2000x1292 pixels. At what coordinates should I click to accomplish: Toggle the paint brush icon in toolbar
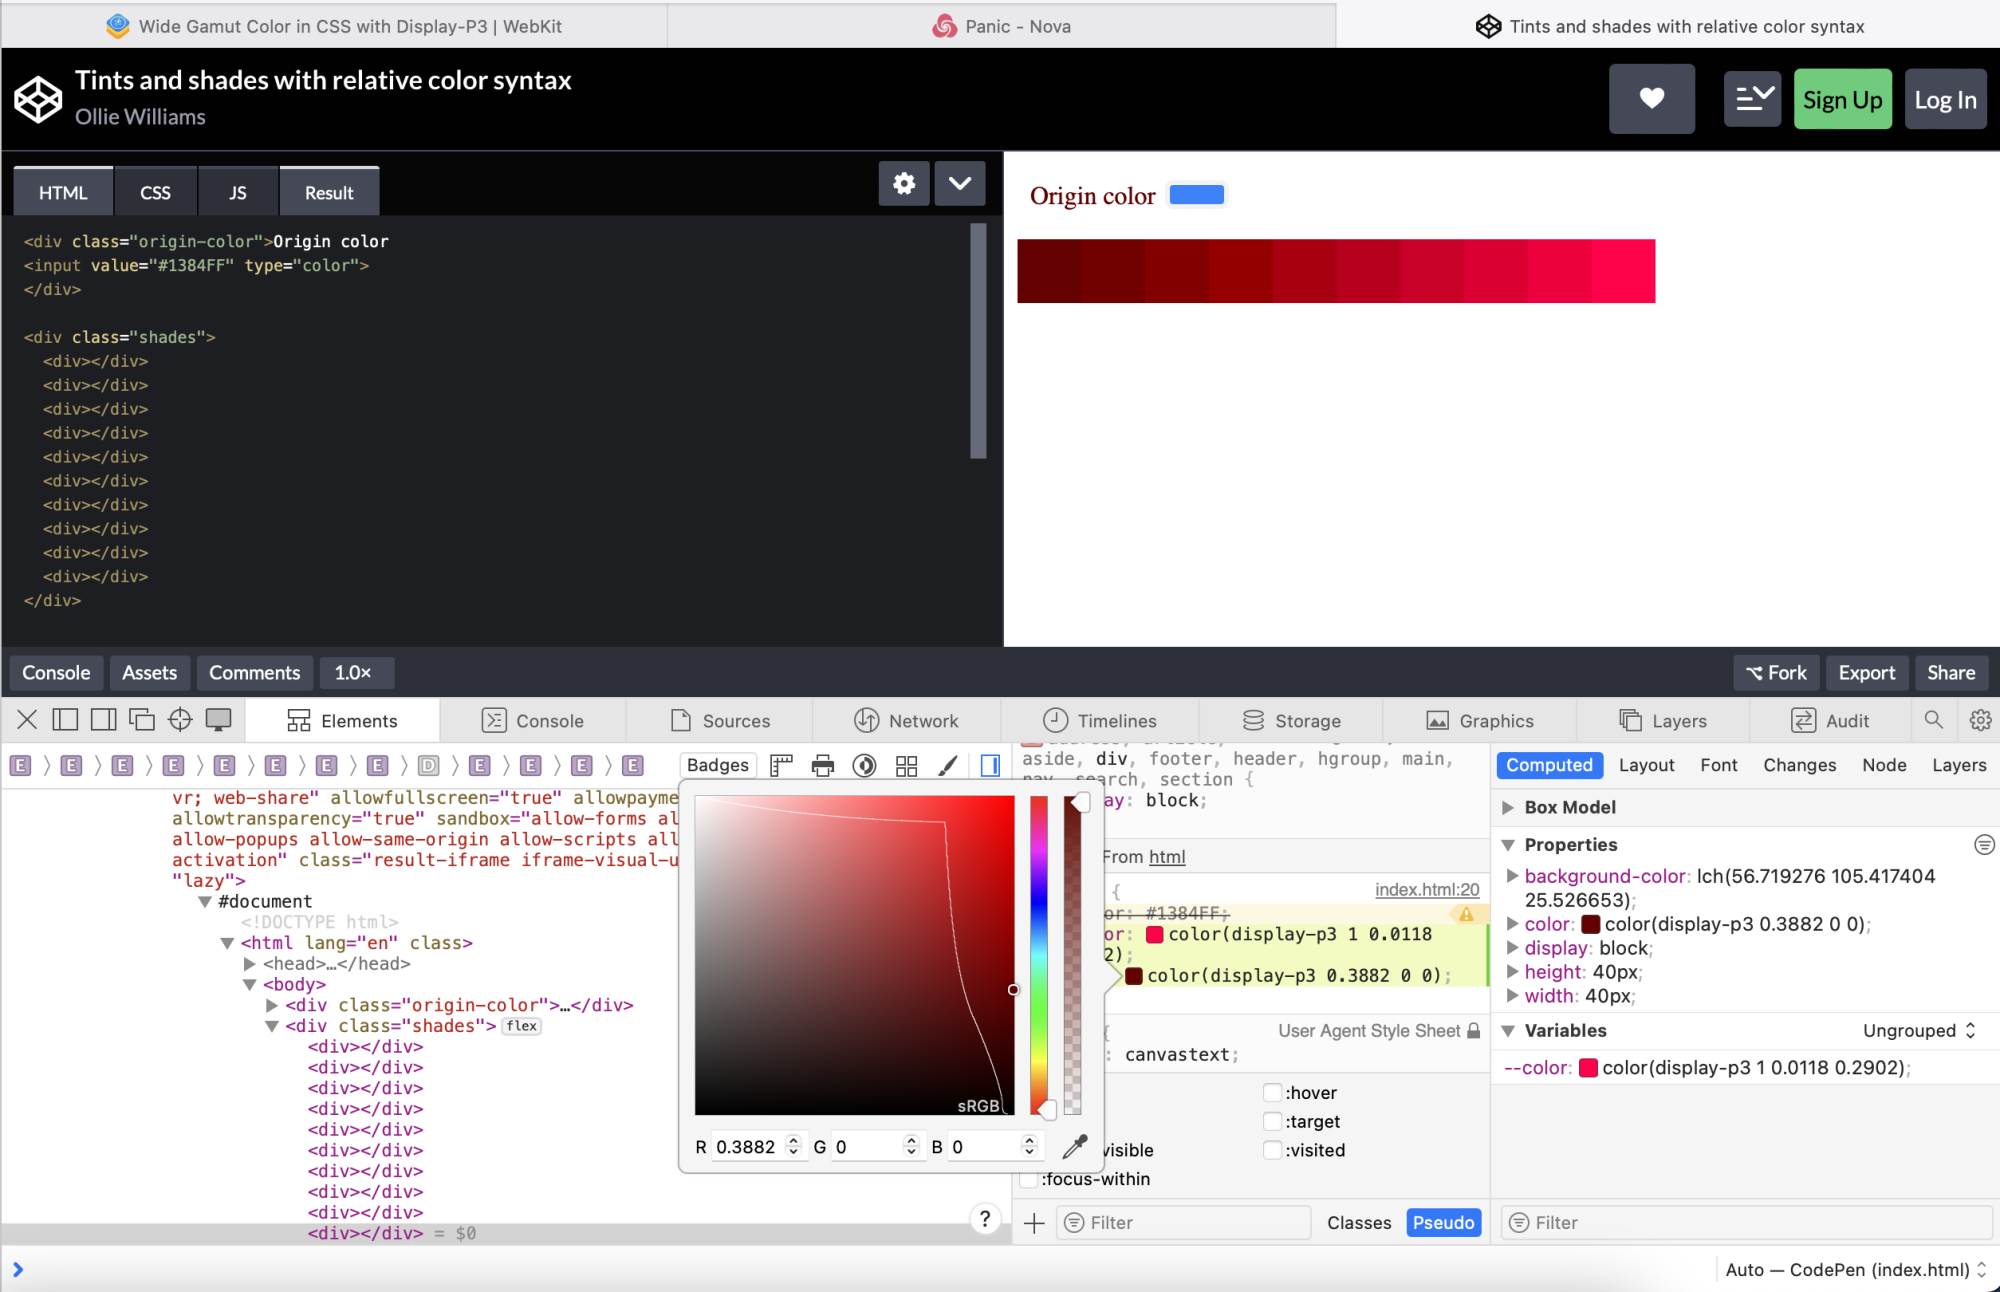pyautogui.click(x=947, y=766)
